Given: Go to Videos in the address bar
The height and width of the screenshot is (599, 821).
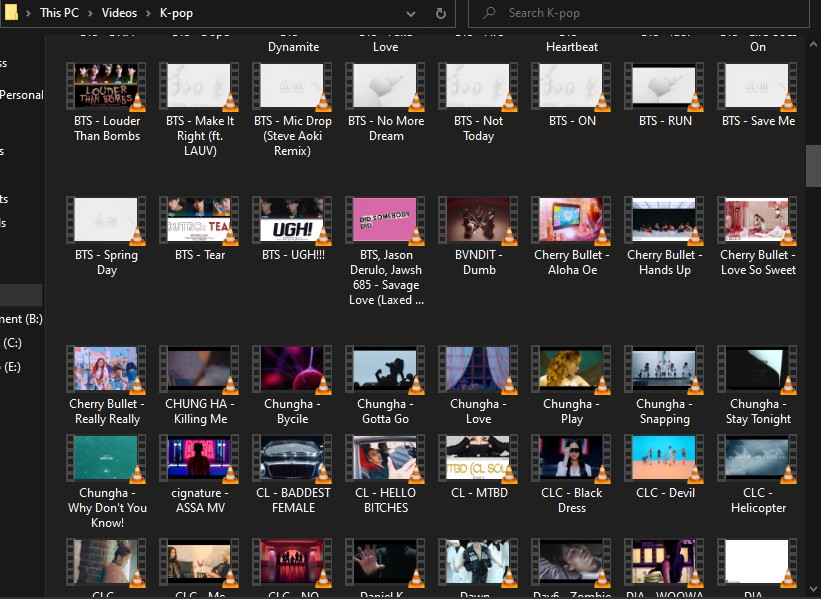Looking at the screenshot, I should coord(119,13).
